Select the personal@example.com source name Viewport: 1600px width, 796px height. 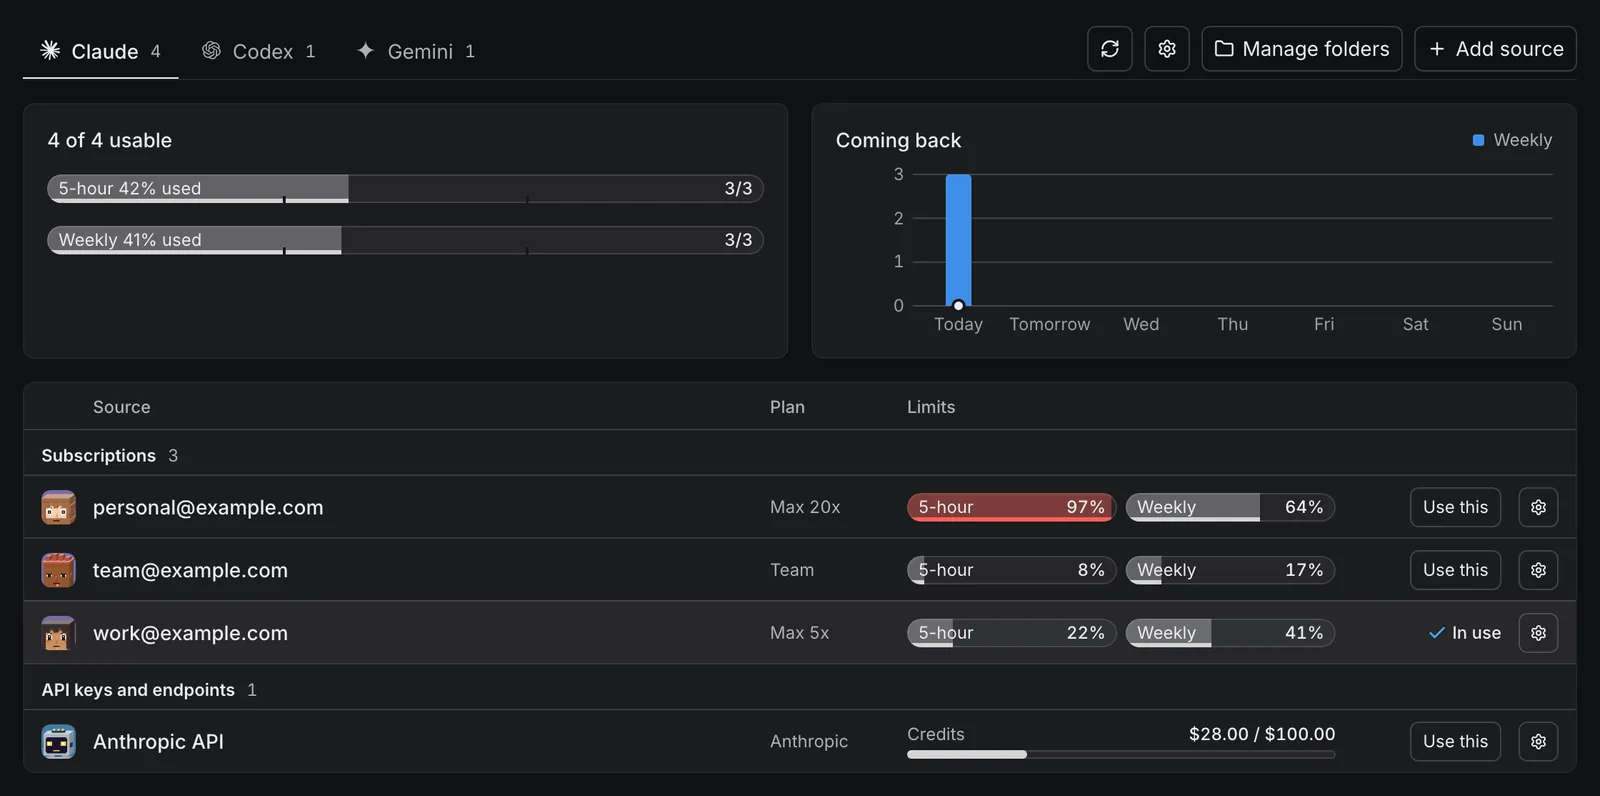pos(208,507)
